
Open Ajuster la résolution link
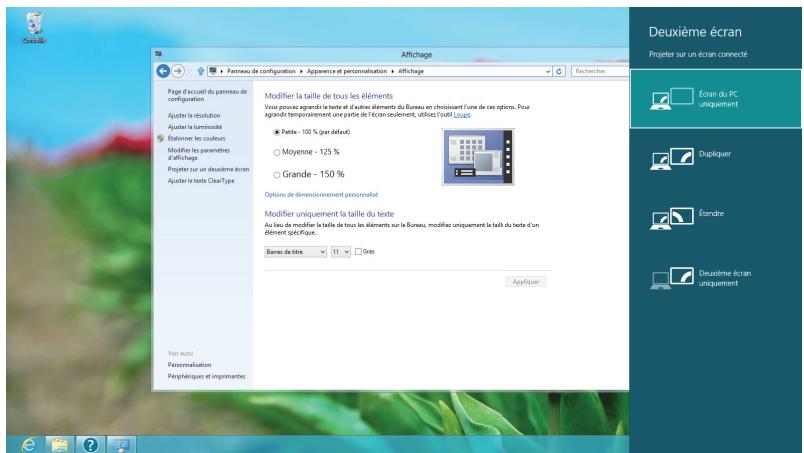click(x=194, y=115)
